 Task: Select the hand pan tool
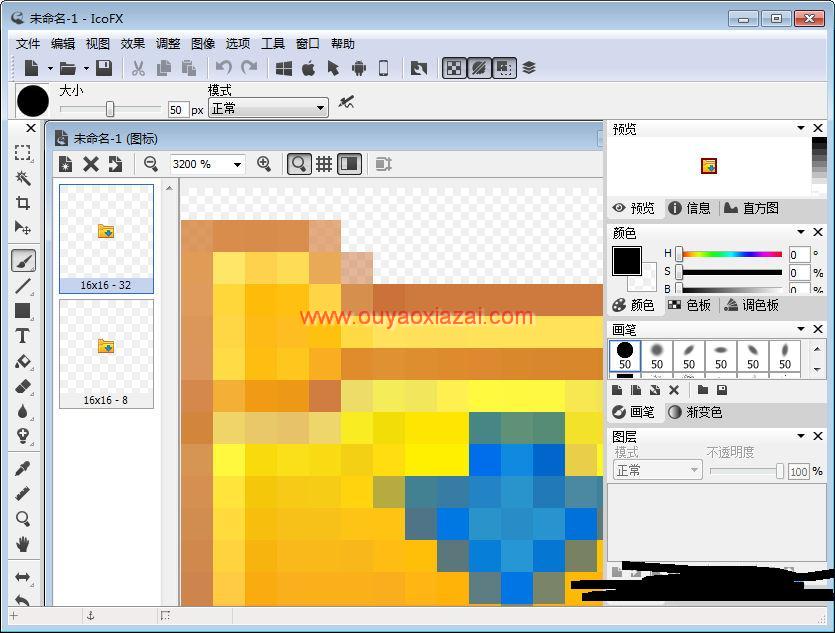22,544
